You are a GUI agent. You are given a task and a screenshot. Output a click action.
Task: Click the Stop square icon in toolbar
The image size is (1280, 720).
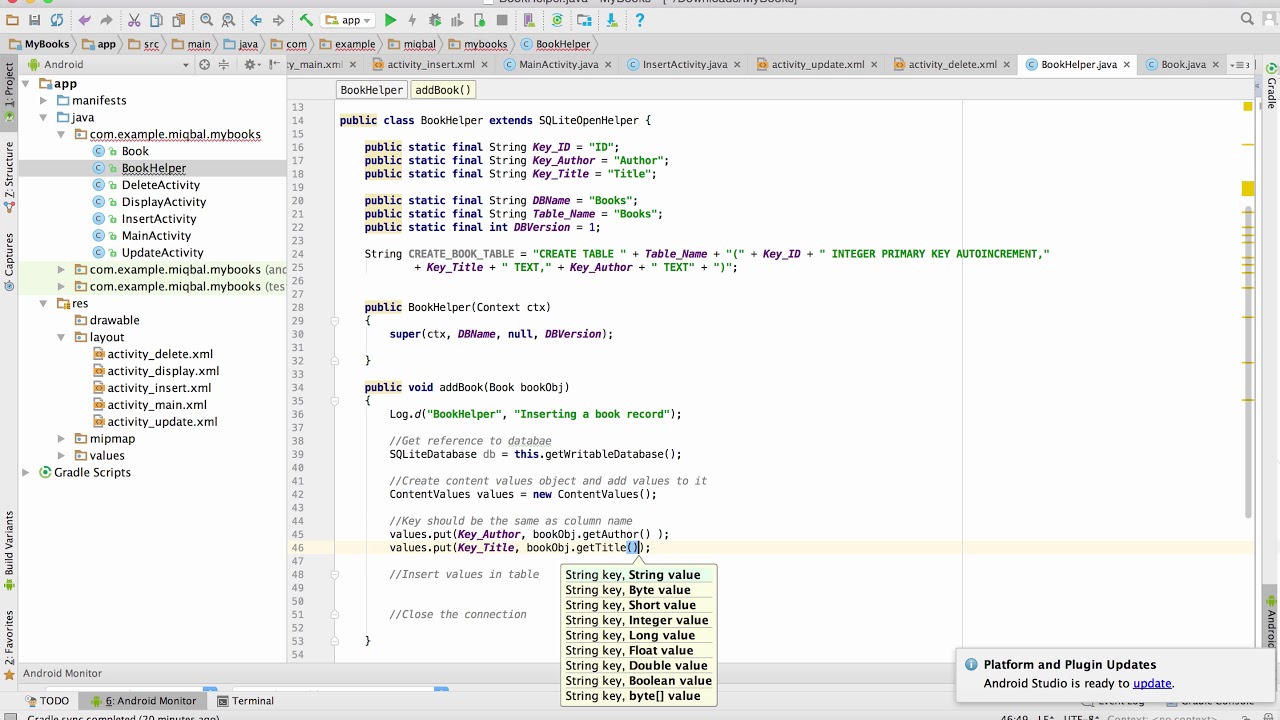pyautogui.click(x=502, y=20)
